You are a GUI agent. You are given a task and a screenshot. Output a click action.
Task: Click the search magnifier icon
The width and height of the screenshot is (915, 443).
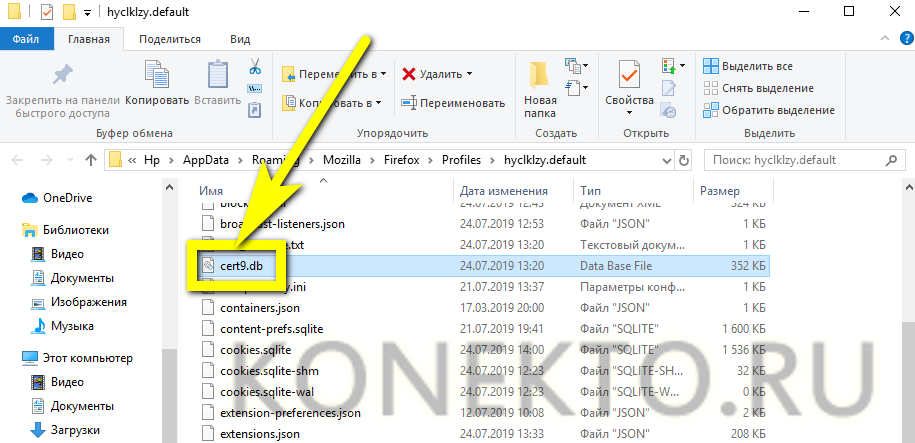pos(891,160)
